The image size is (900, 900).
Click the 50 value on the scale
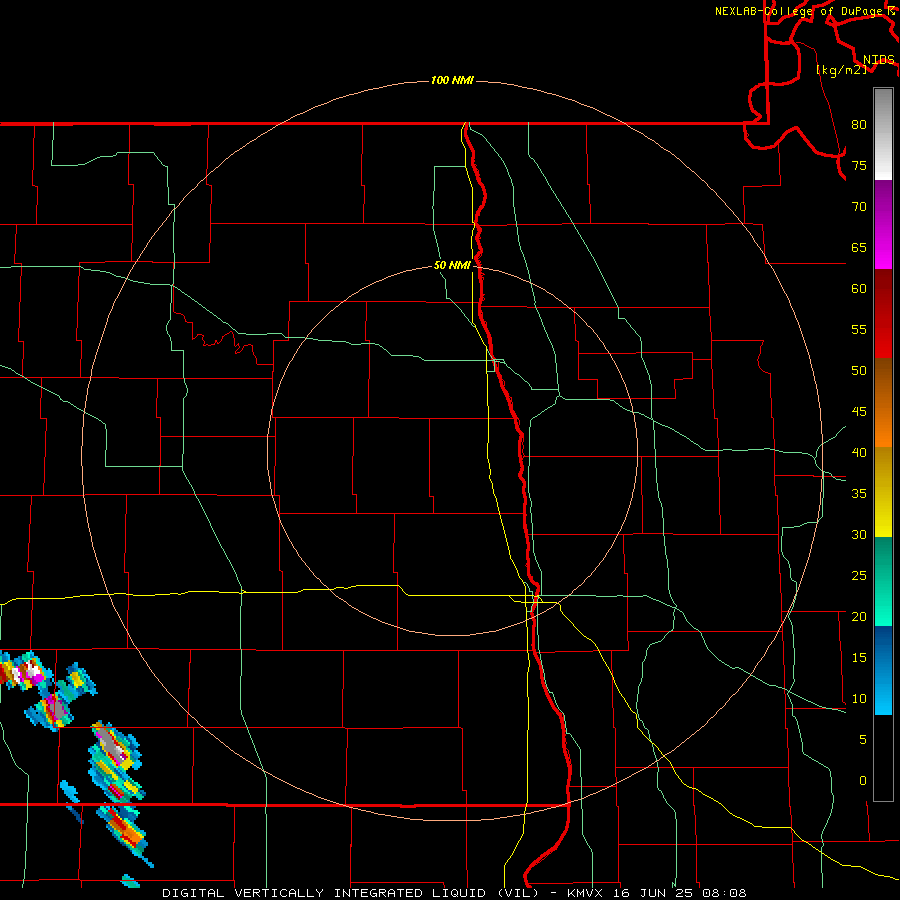859,370
